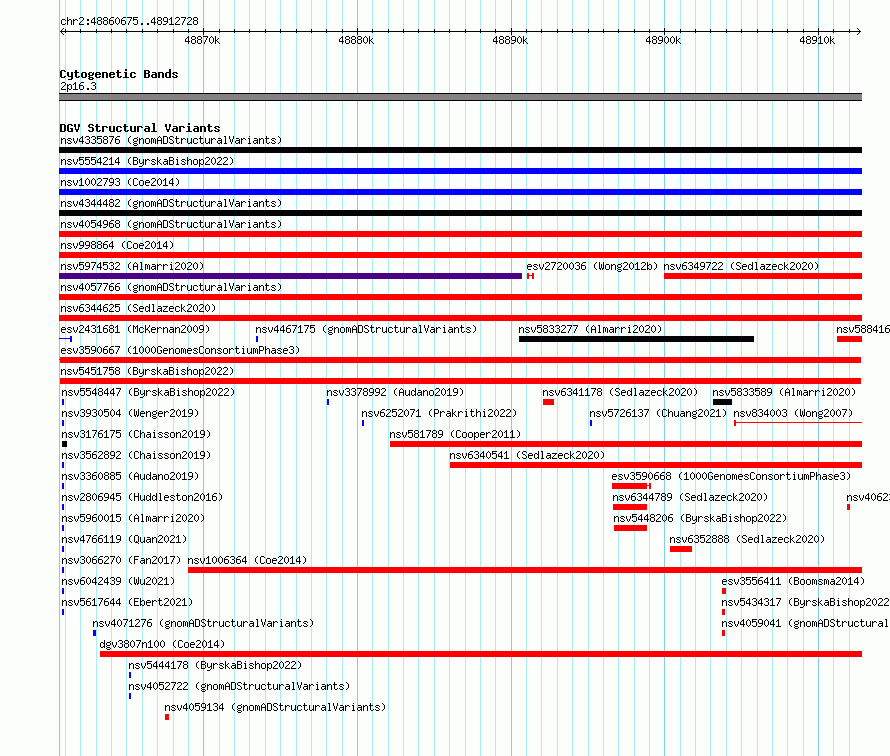This screenshot has height=756, width=890.
Task: Open nsv3066270 (Fan2017) variant
Action: pos(121,560)
